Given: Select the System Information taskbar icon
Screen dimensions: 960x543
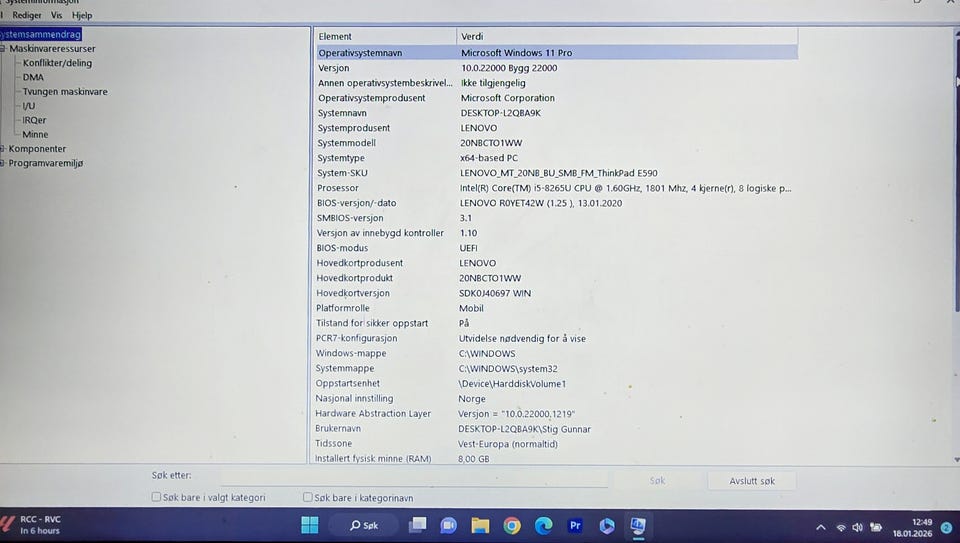Looking at the screenshot, I should tap(638, 525).
